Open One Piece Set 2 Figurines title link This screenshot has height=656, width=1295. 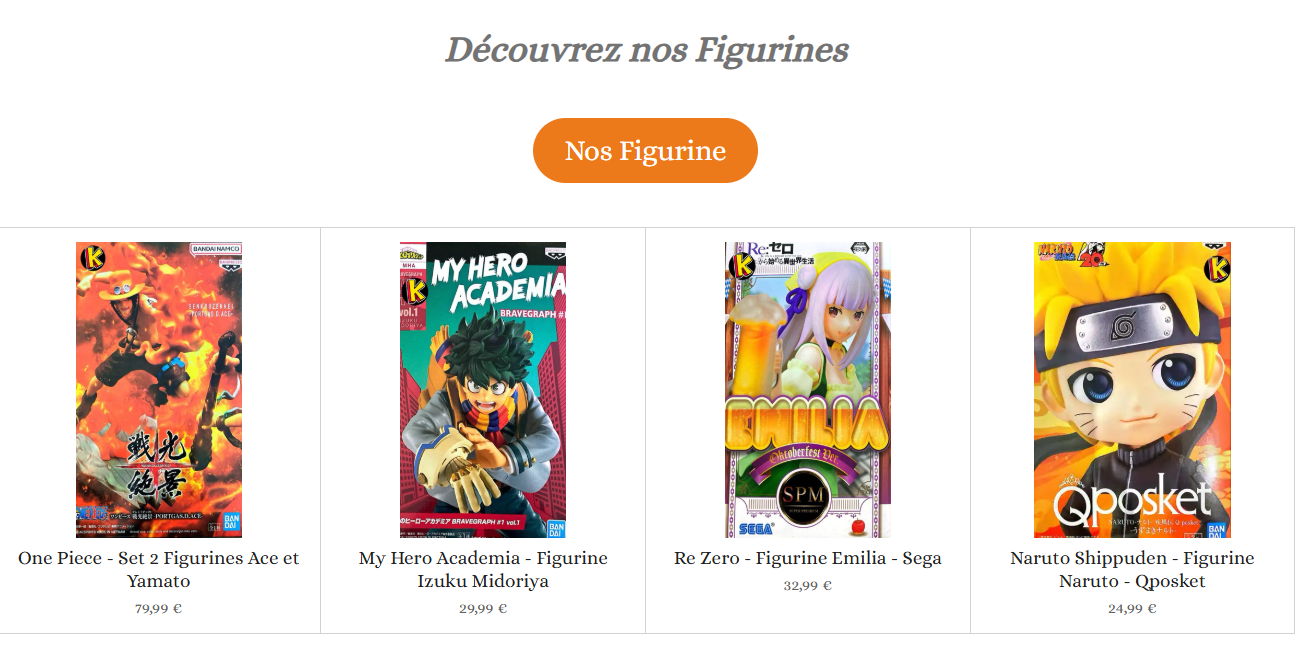(x=159, y=569)
